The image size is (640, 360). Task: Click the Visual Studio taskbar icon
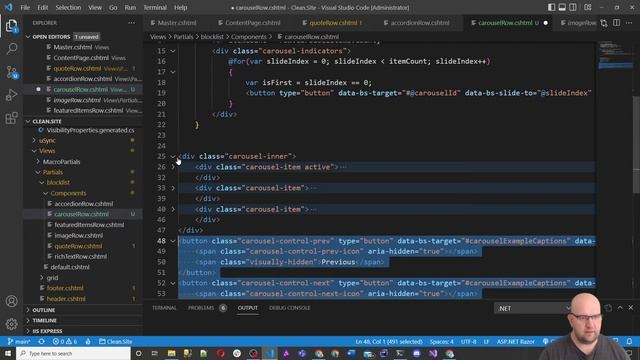click(433, 353)
